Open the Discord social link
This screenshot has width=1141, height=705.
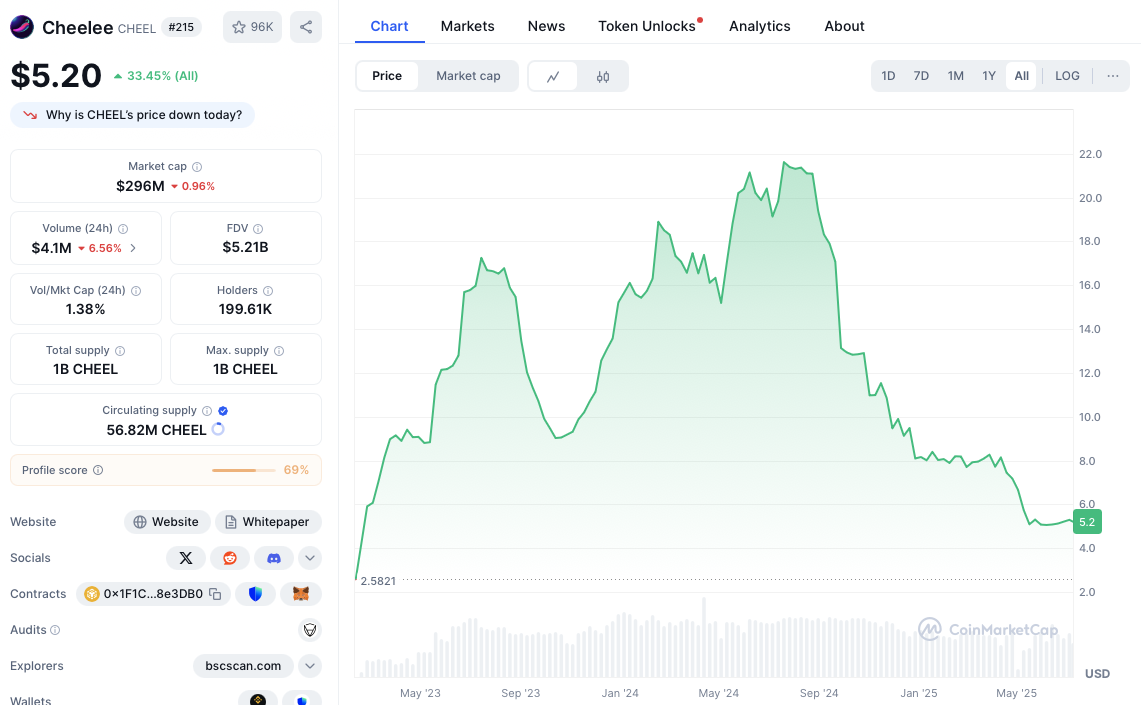point(274,558)
